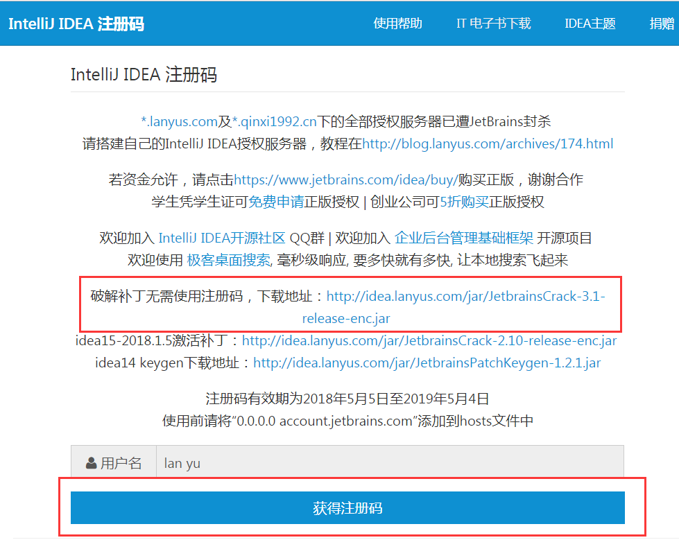679x549 pixels.
Task: Click the 获得注册码 button
Action: pyautogui.click(x=348, y=507)
